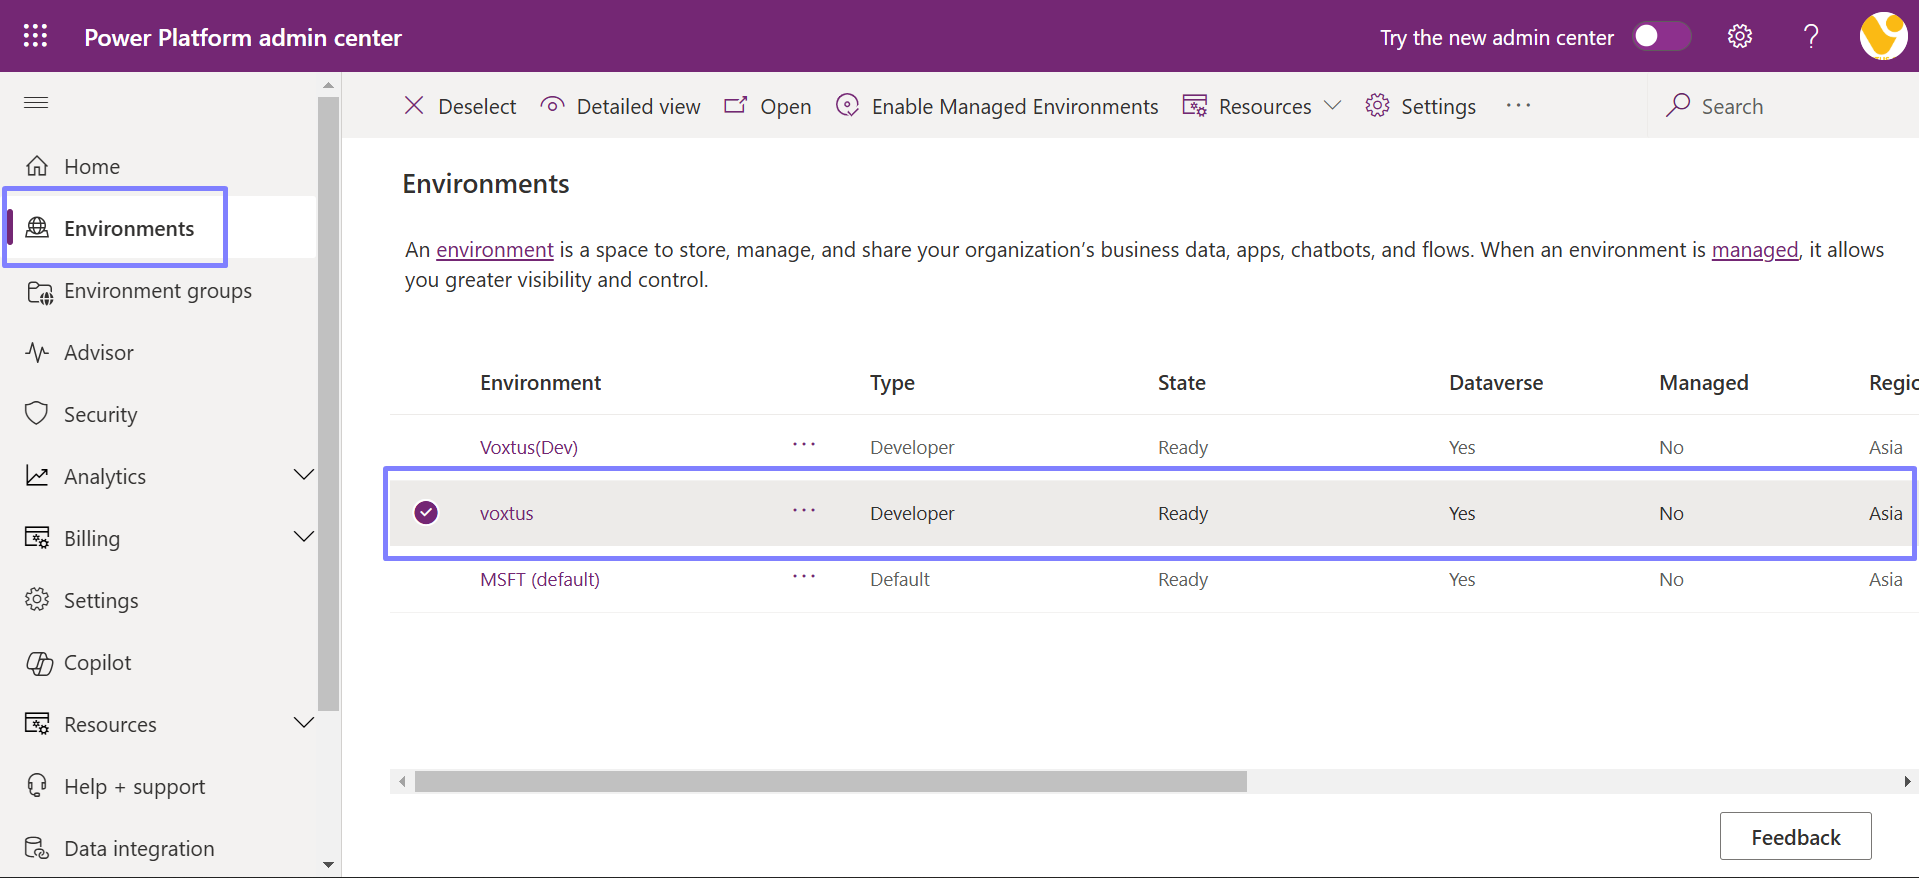Click the Environment groups icon

(x=39, y=292)
